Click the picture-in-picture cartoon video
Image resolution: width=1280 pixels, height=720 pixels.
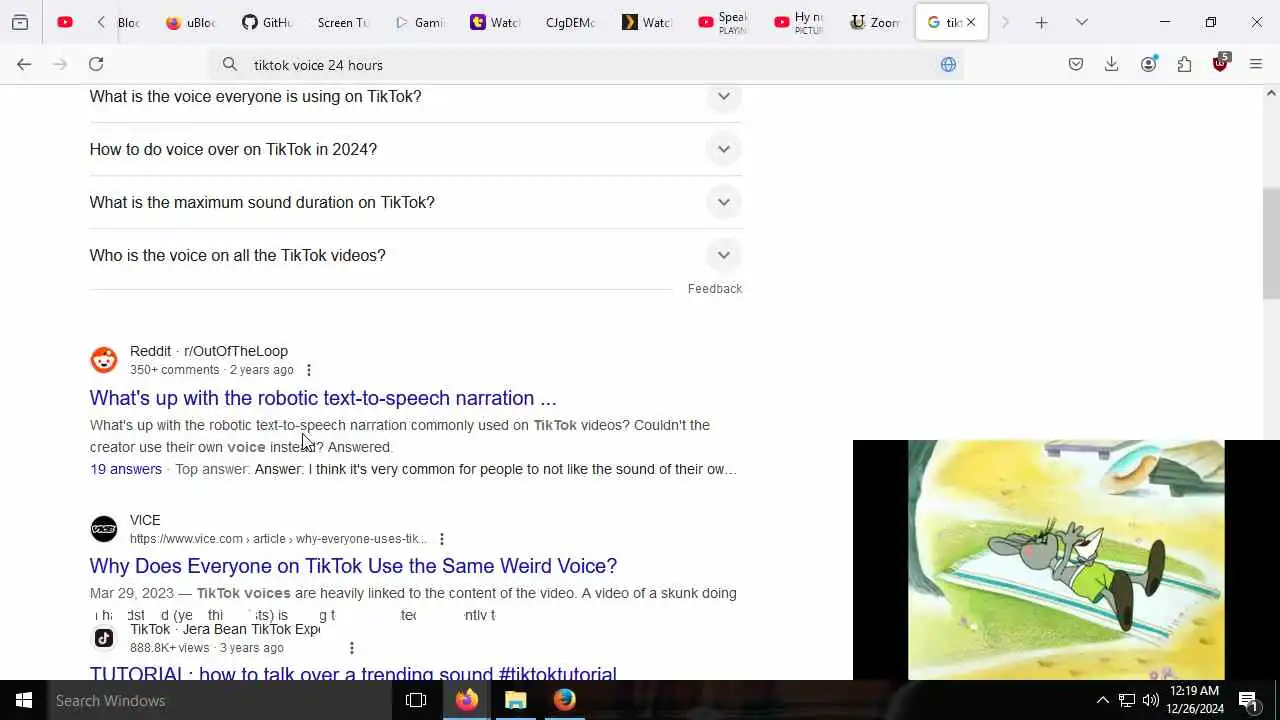1066,560
